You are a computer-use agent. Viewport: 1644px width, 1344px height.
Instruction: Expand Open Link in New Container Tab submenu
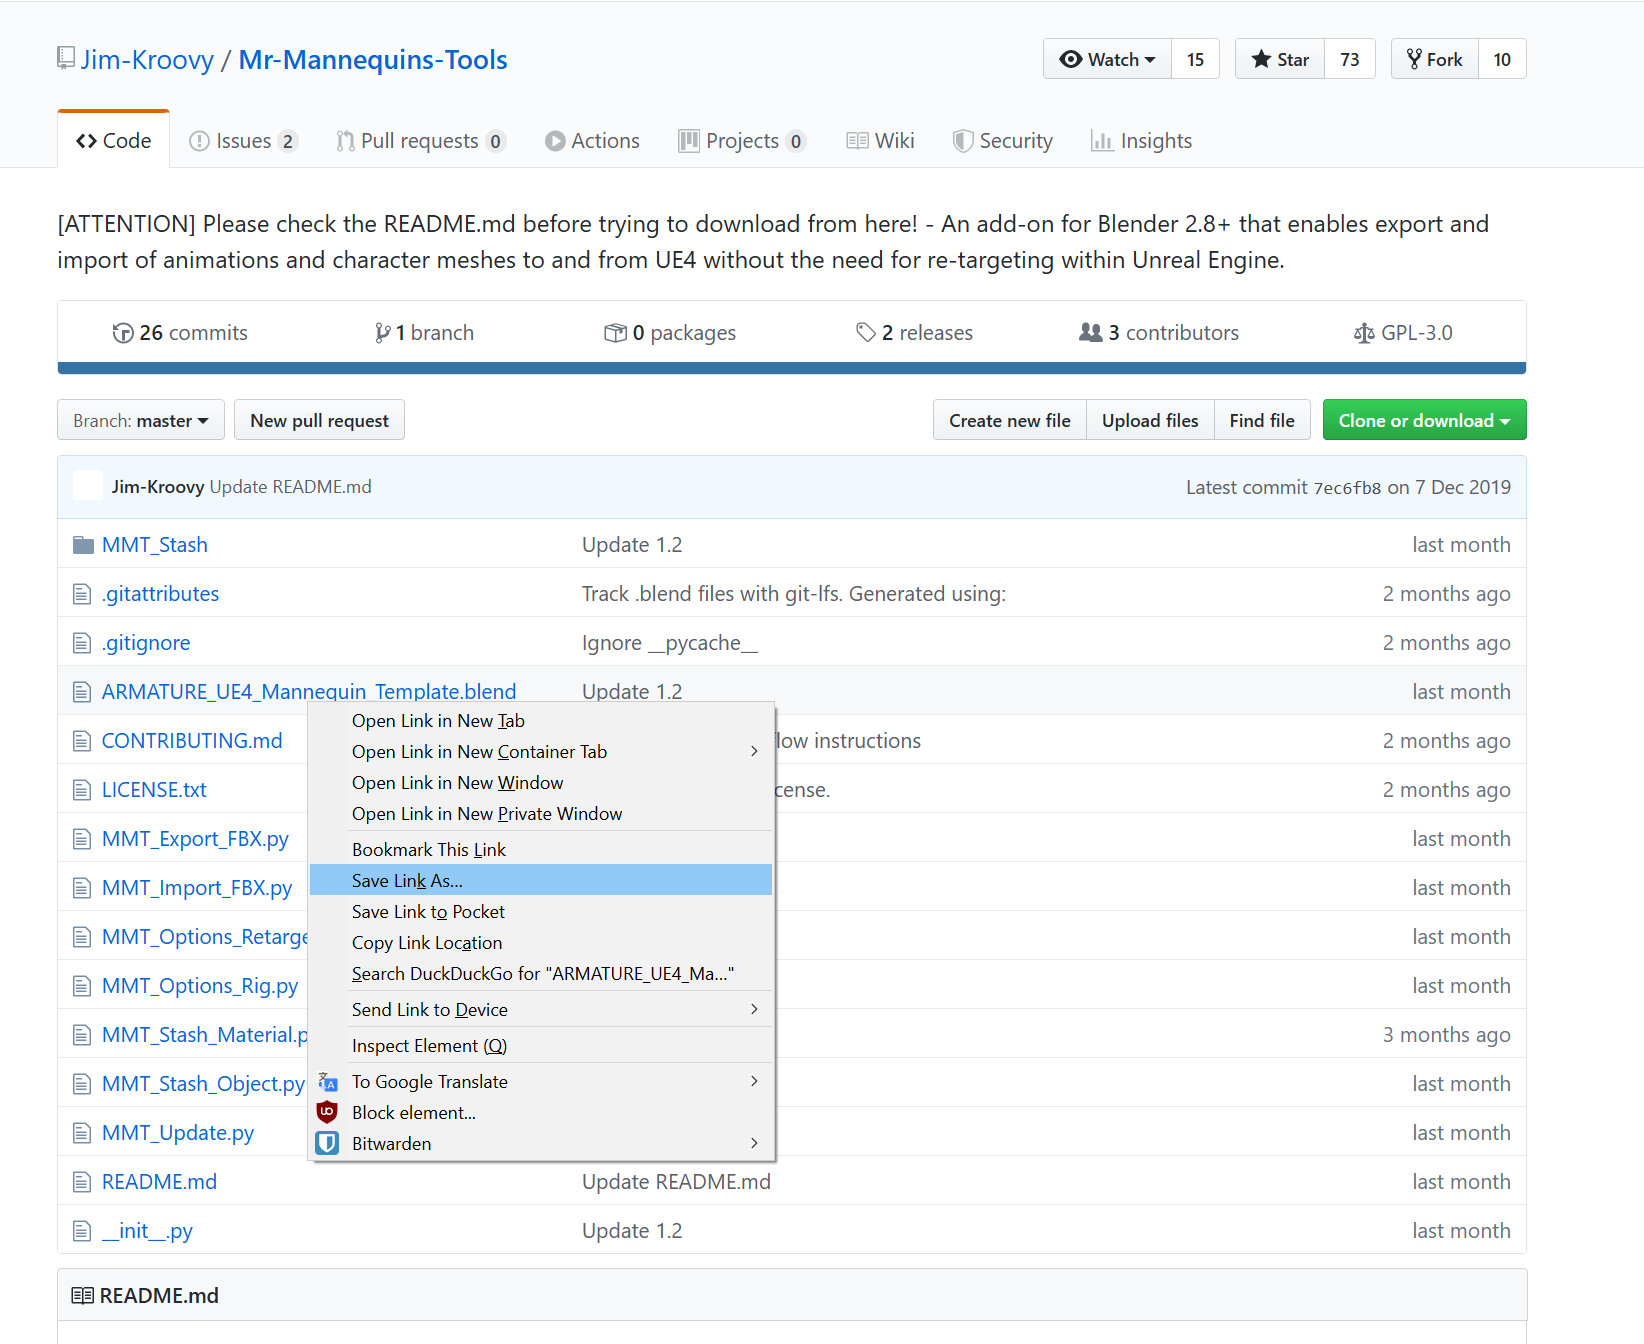point(754,751)
